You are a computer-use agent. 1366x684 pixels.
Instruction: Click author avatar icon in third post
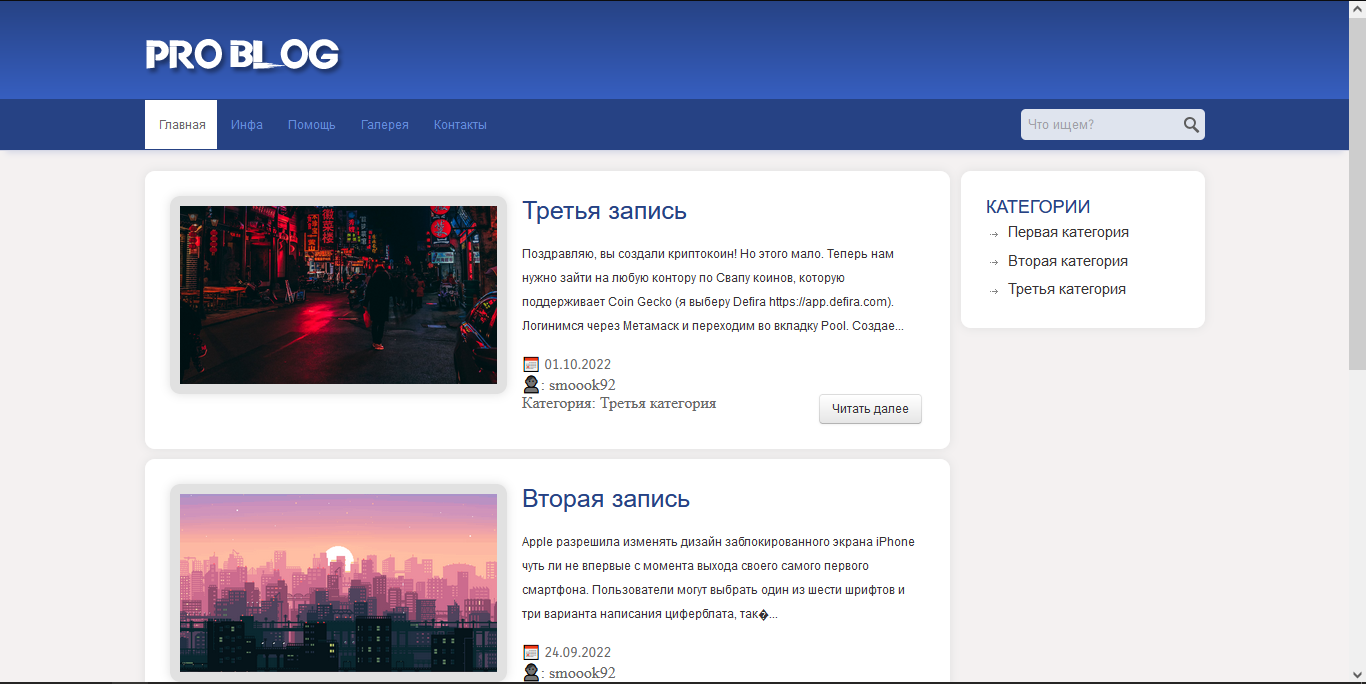tap(531, 385)
